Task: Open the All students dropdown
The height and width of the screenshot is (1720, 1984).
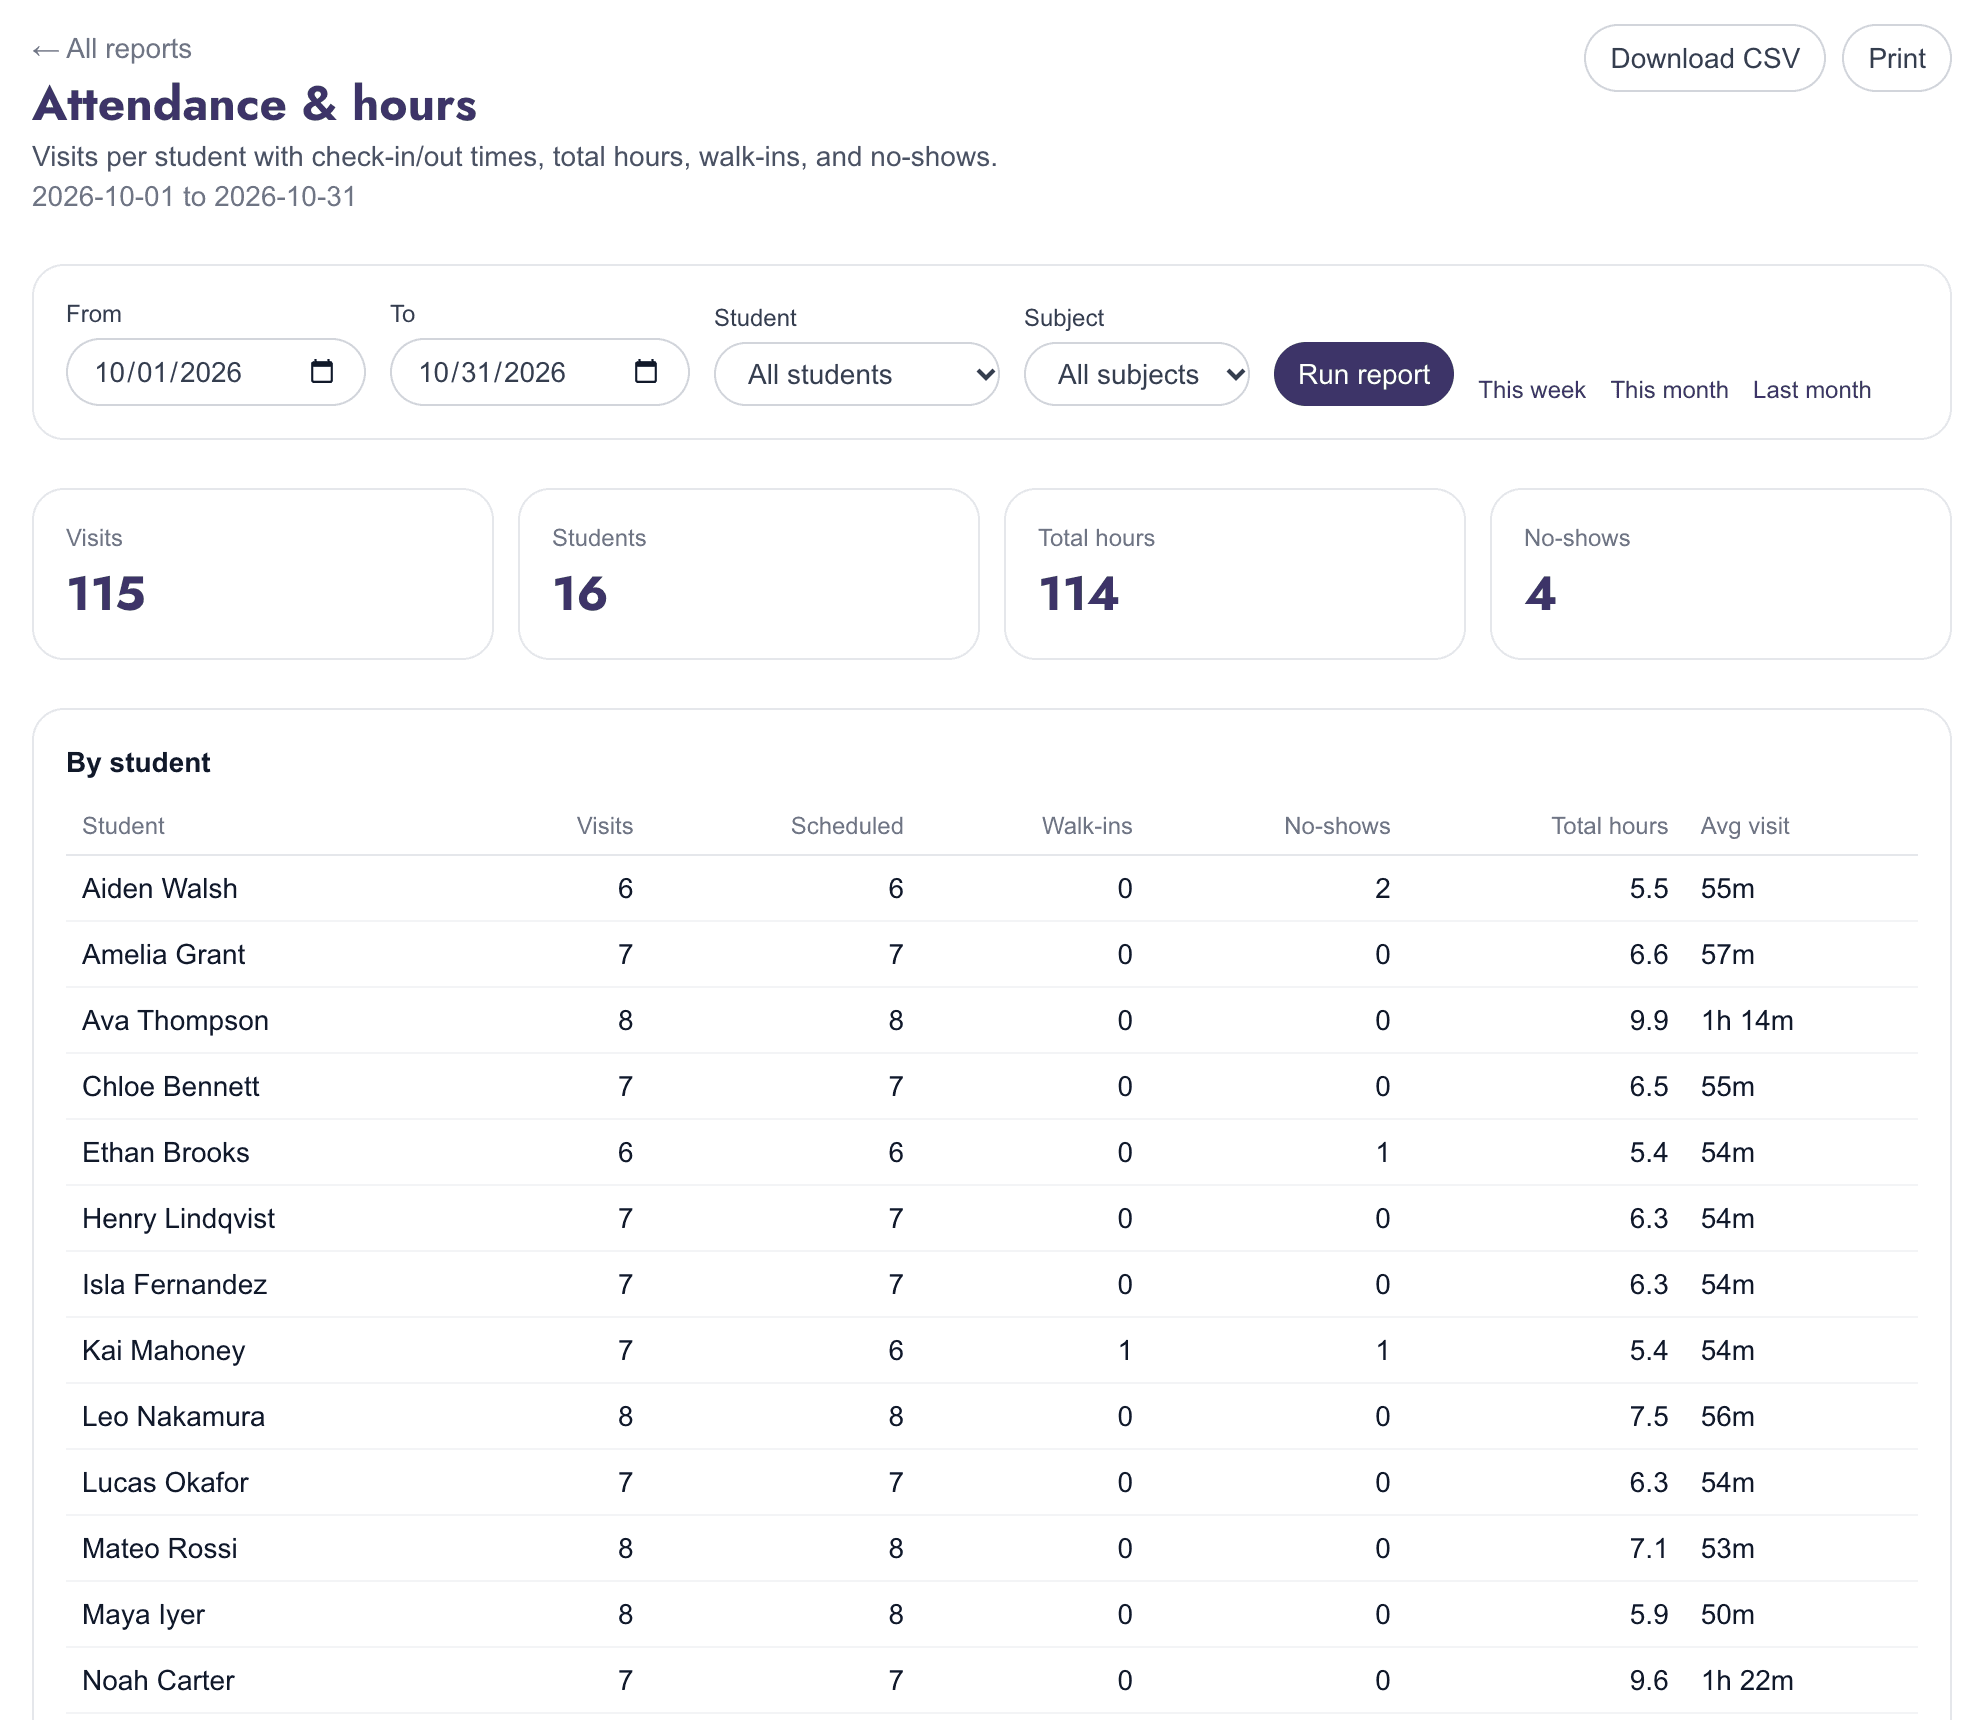Action: [857, 374]
